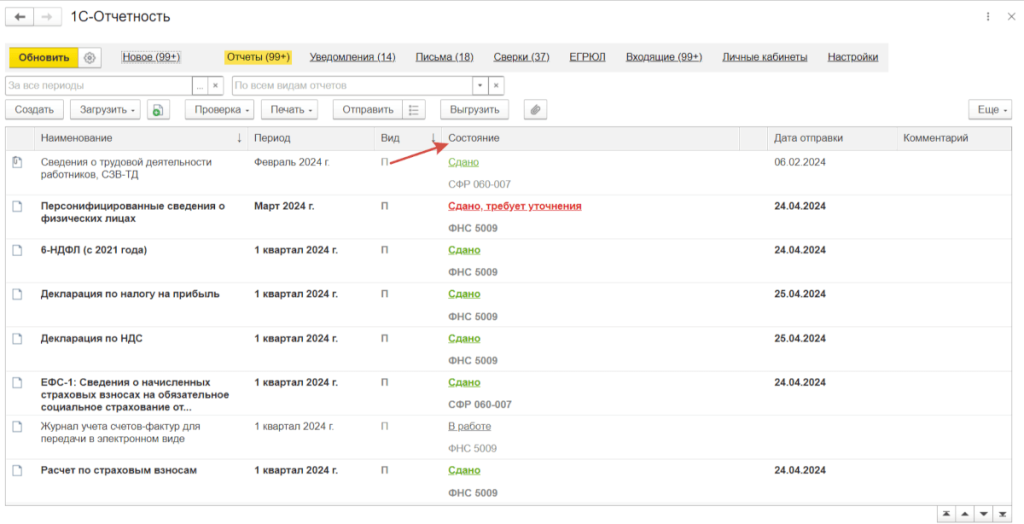Open the report type filter dropdown
The height and width of the screenshot is (524, 1024).
pos(479,86)
